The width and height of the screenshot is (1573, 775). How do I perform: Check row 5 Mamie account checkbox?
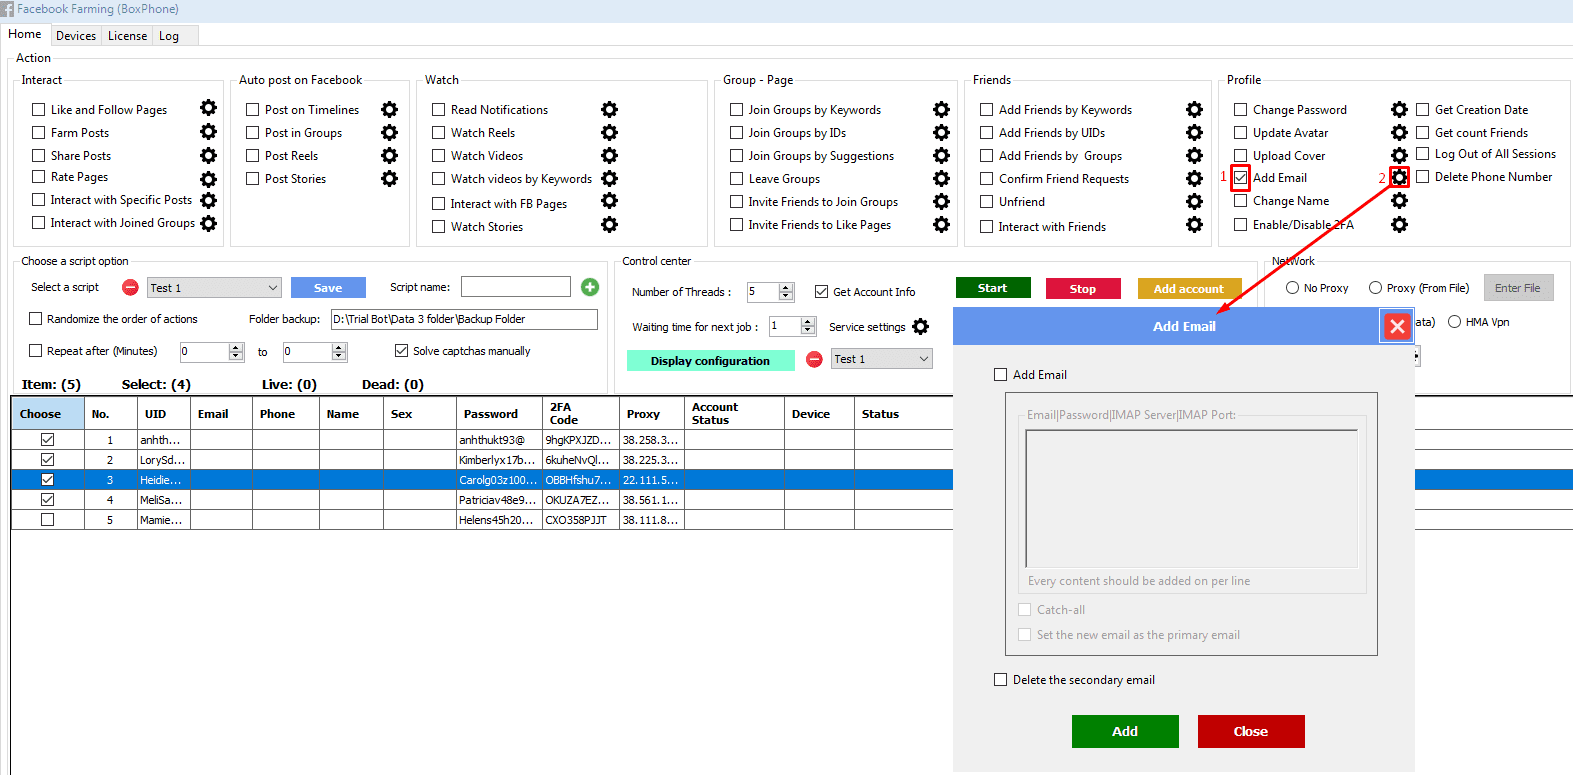pyautogui.click(x=47, y=519)
